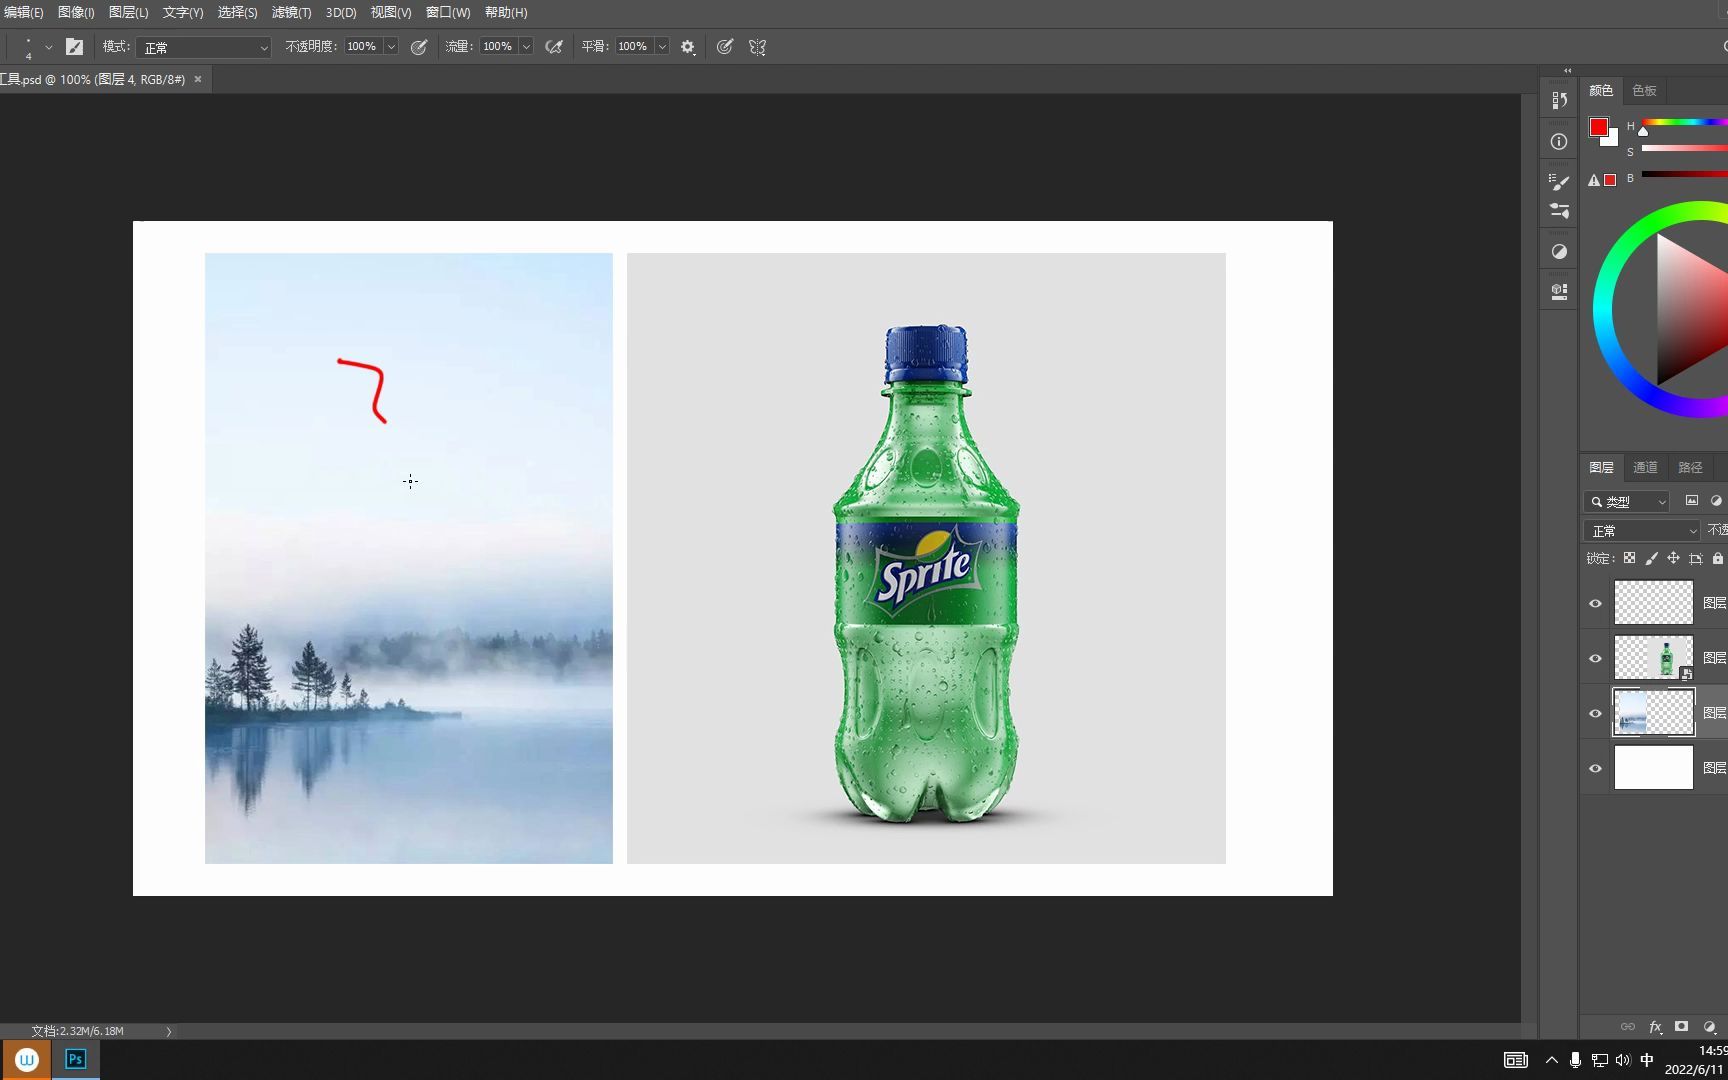Hide the Sprite bottle layer
This screenshot has width=1728, height=1080.
point(1595,658)
